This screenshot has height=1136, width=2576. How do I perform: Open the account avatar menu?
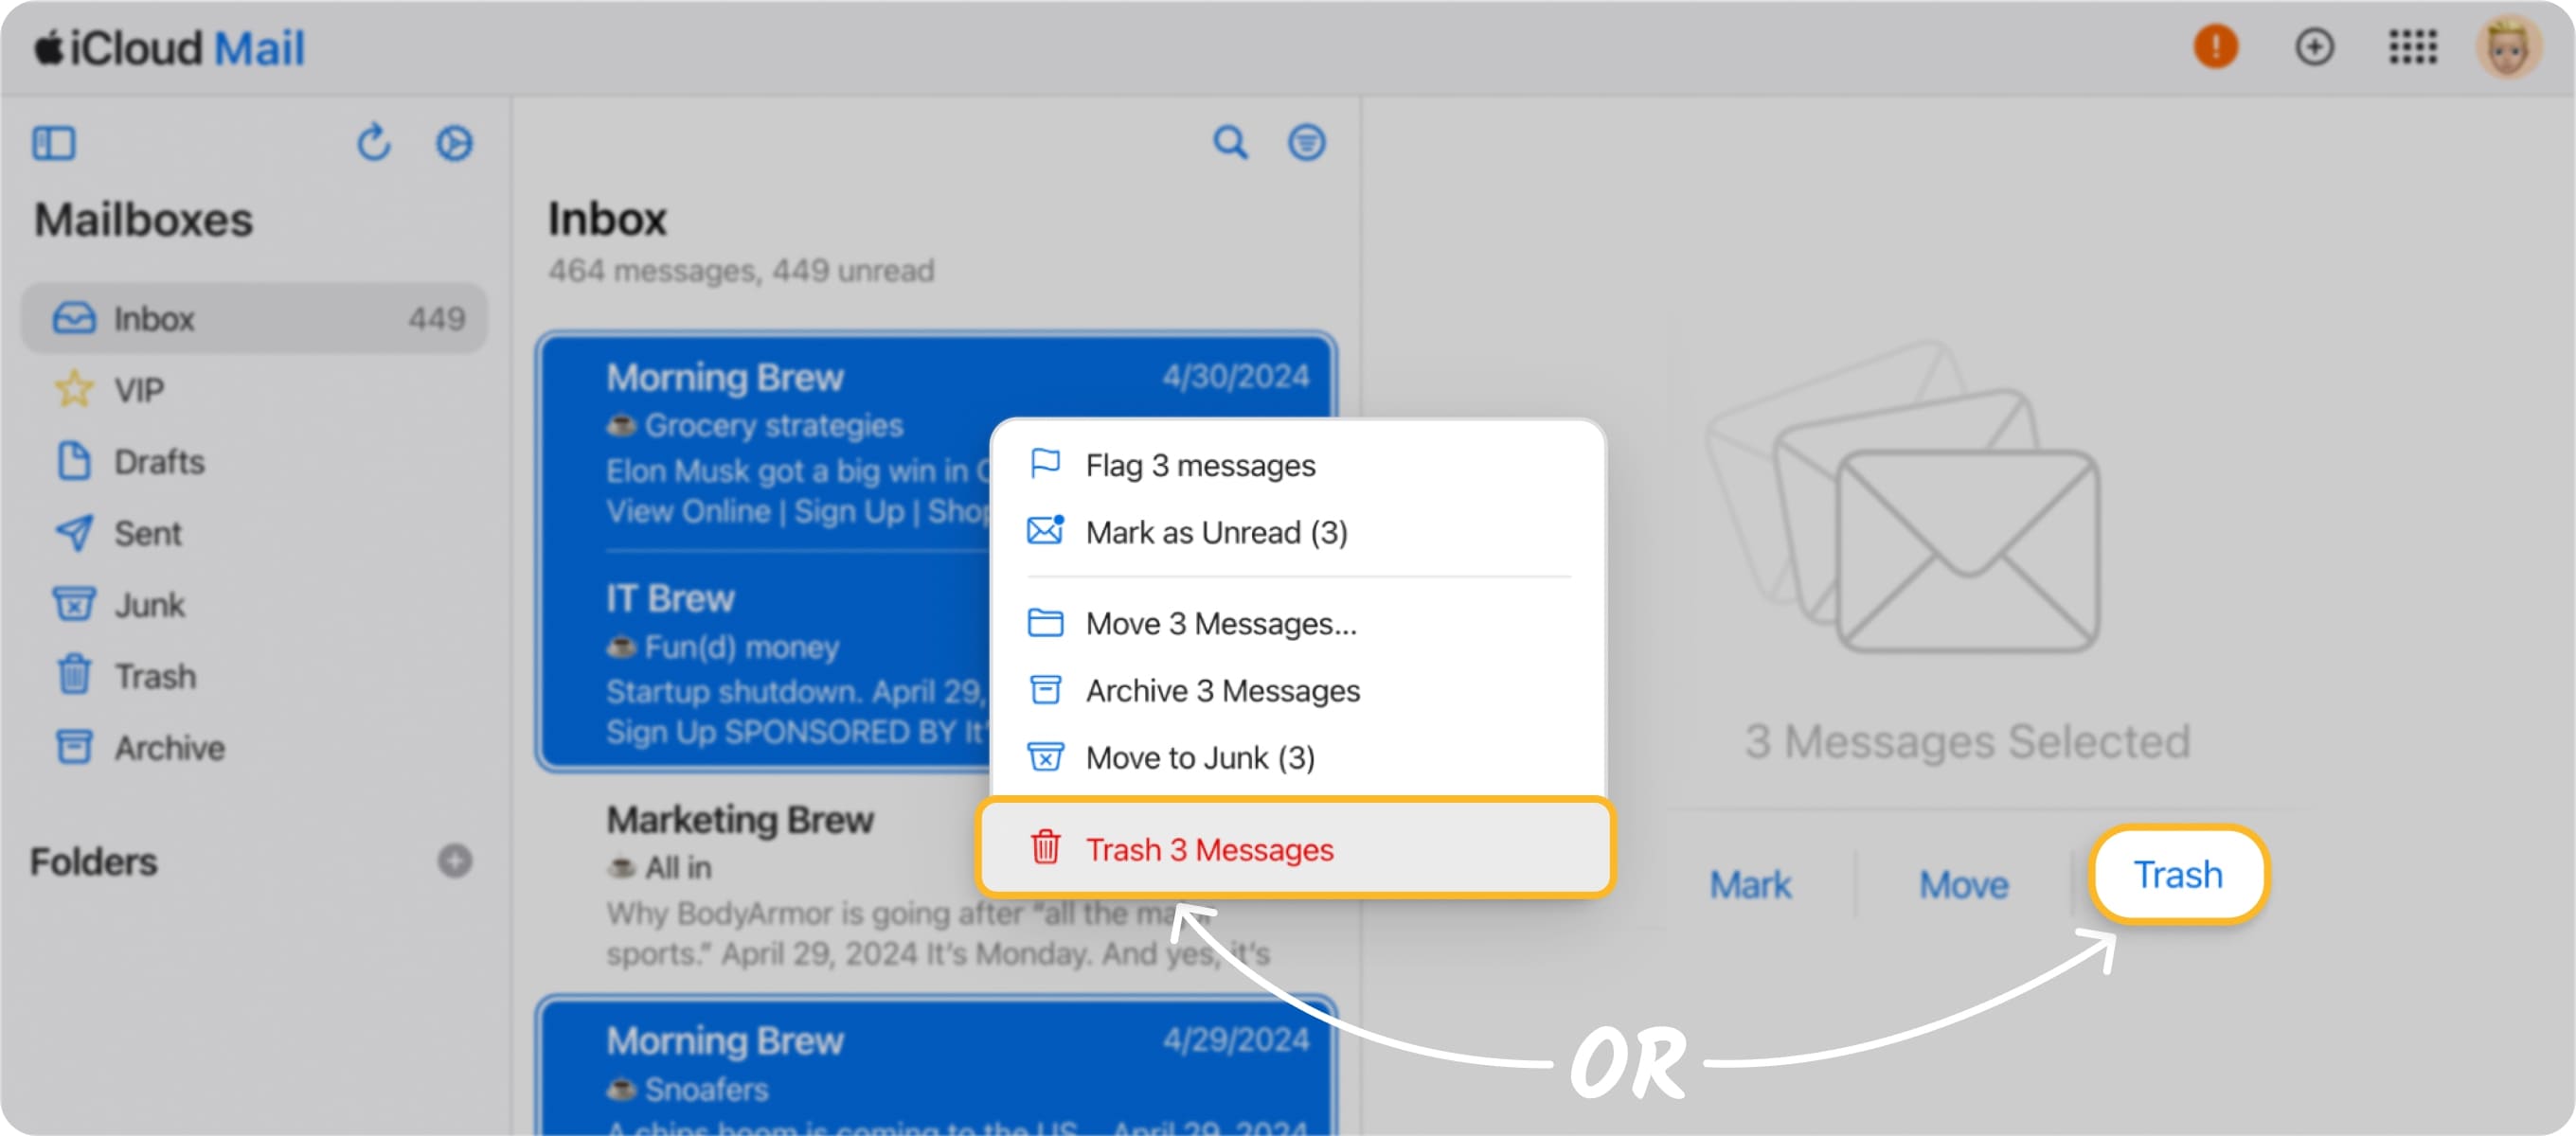[2507, 47]
